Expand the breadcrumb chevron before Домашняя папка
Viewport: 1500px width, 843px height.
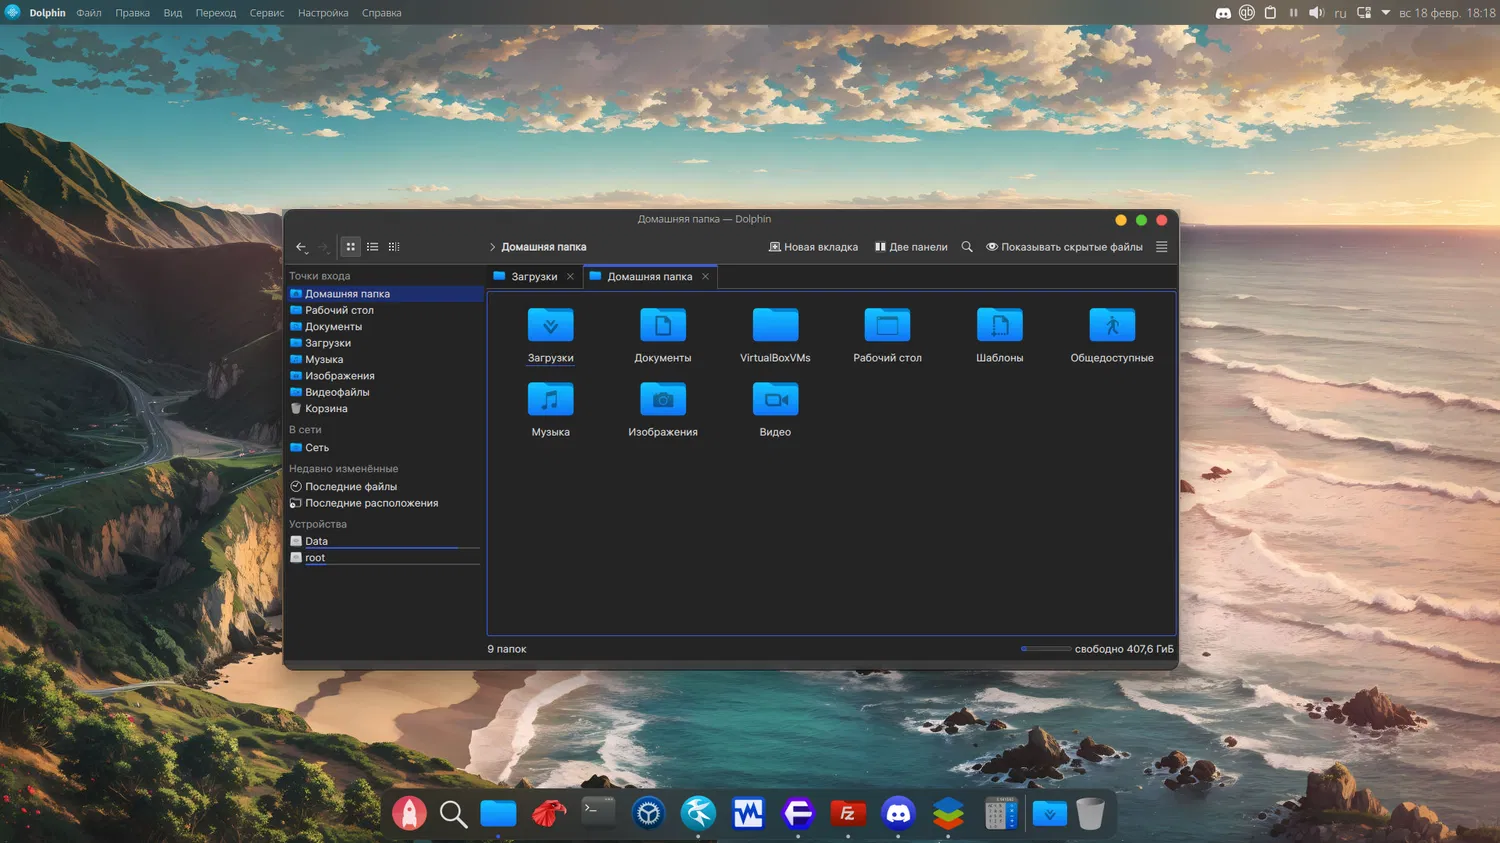point(492,247)
